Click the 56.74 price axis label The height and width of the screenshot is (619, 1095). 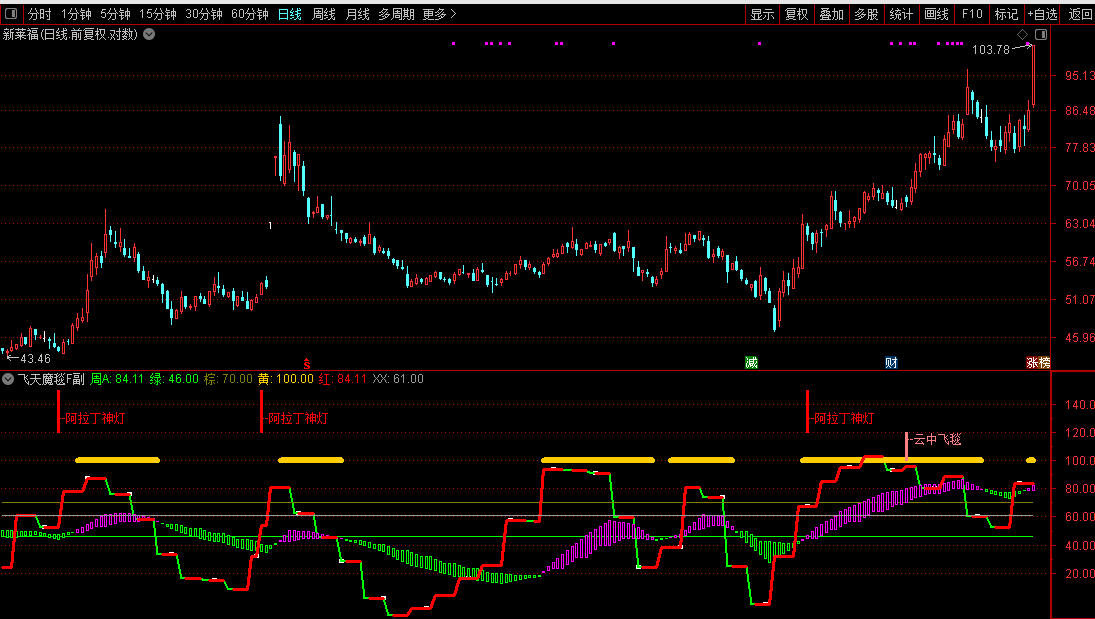click(1080, 262)
